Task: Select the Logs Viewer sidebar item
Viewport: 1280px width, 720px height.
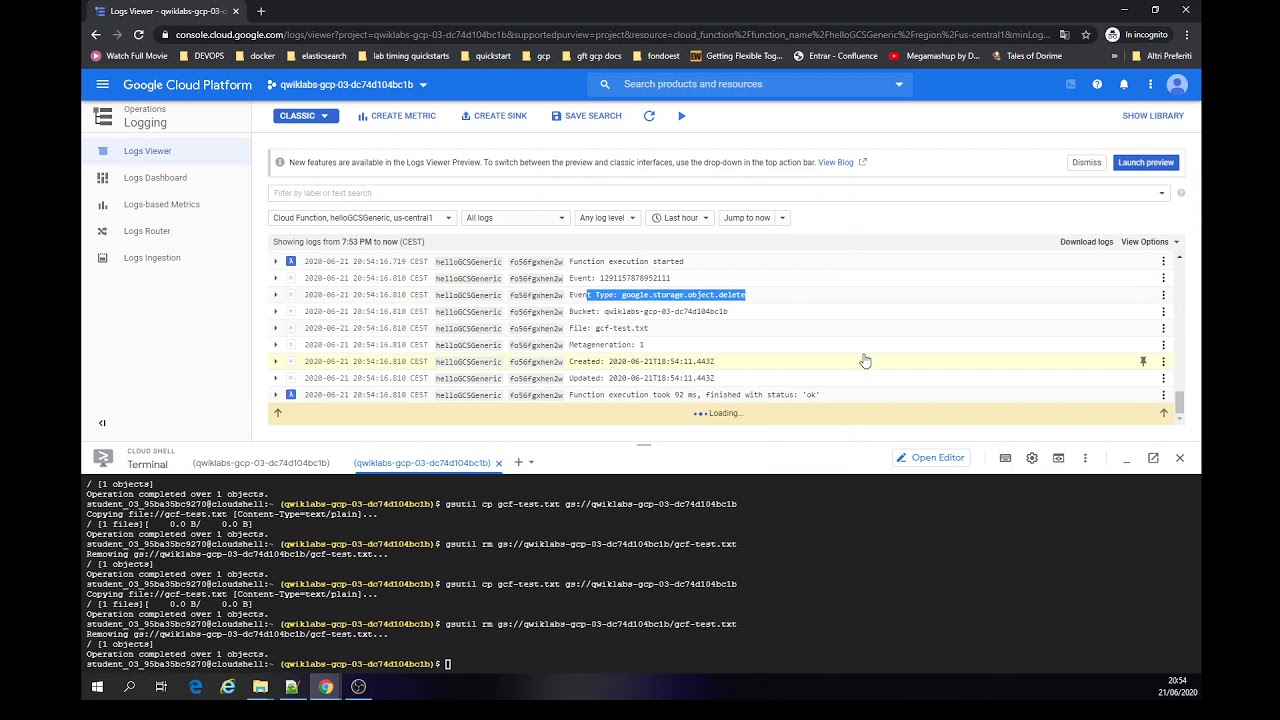Action: point(166,151)
